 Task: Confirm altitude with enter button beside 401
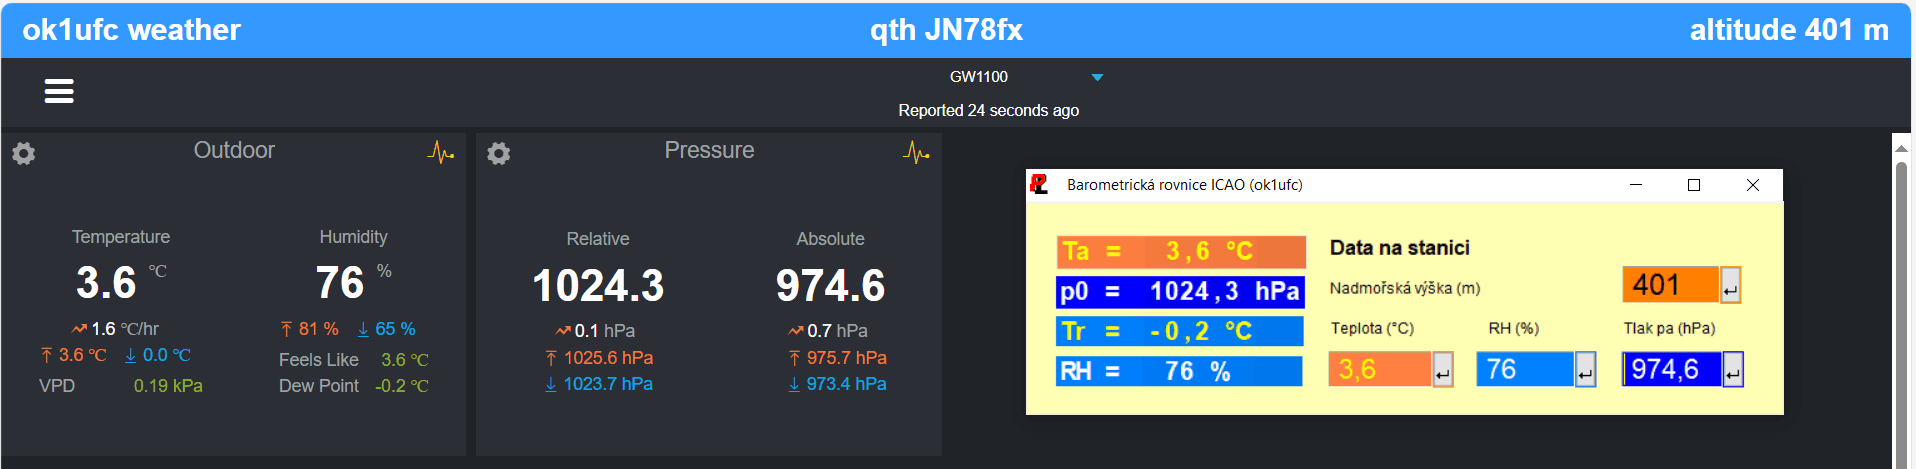point(1730,287)
